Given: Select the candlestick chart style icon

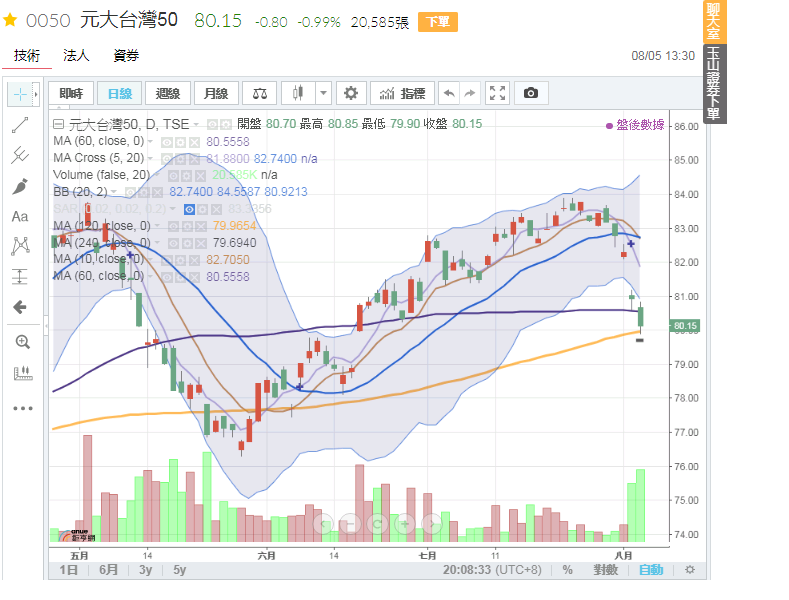Looking at the screenshot, I should point(298,93).
